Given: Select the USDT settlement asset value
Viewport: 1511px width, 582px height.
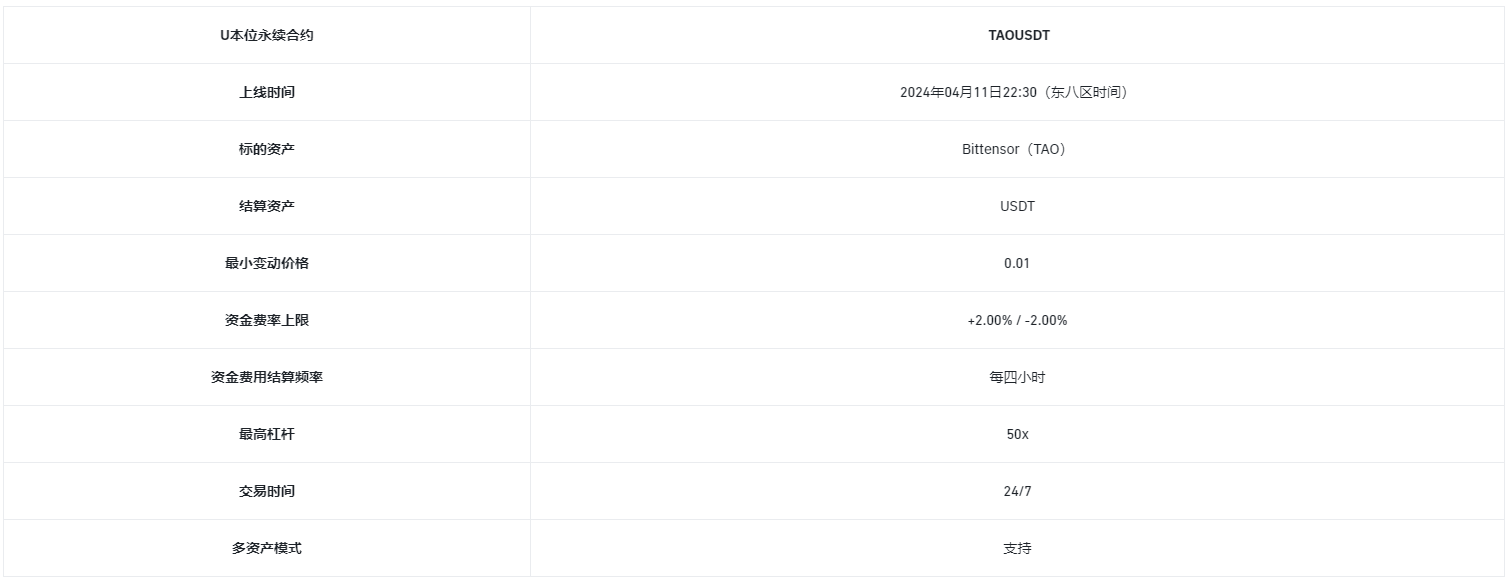Looking at the screenshot, I should [1017, 206].
